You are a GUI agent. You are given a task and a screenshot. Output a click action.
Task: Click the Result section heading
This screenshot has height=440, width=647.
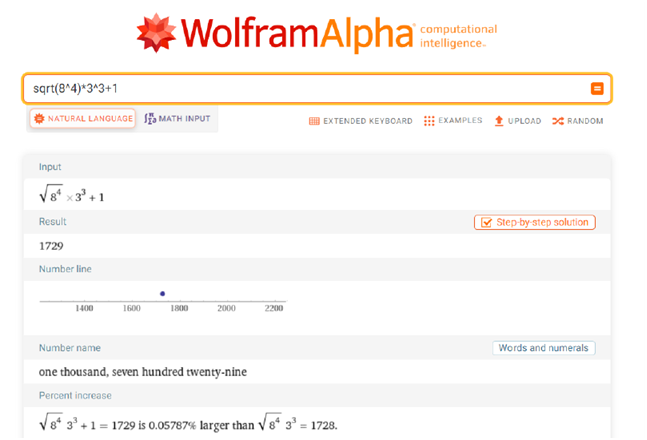52,222
